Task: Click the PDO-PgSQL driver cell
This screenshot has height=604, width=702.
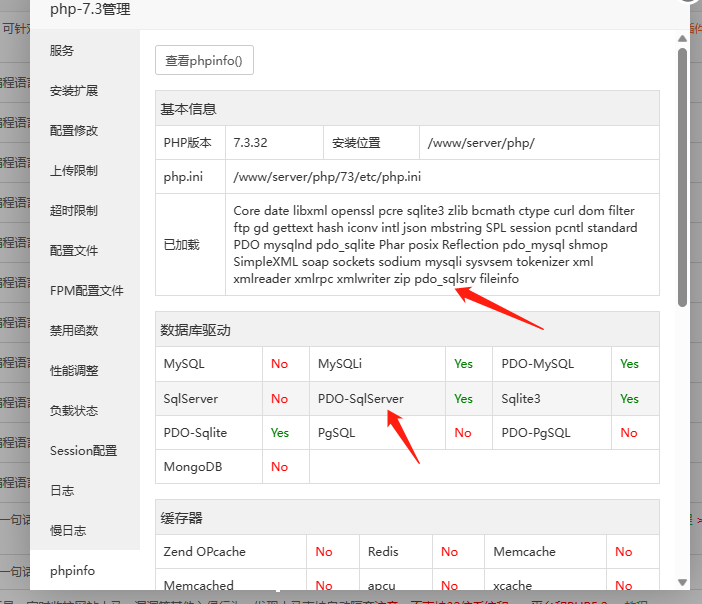Action: click(x=552, y=433)
